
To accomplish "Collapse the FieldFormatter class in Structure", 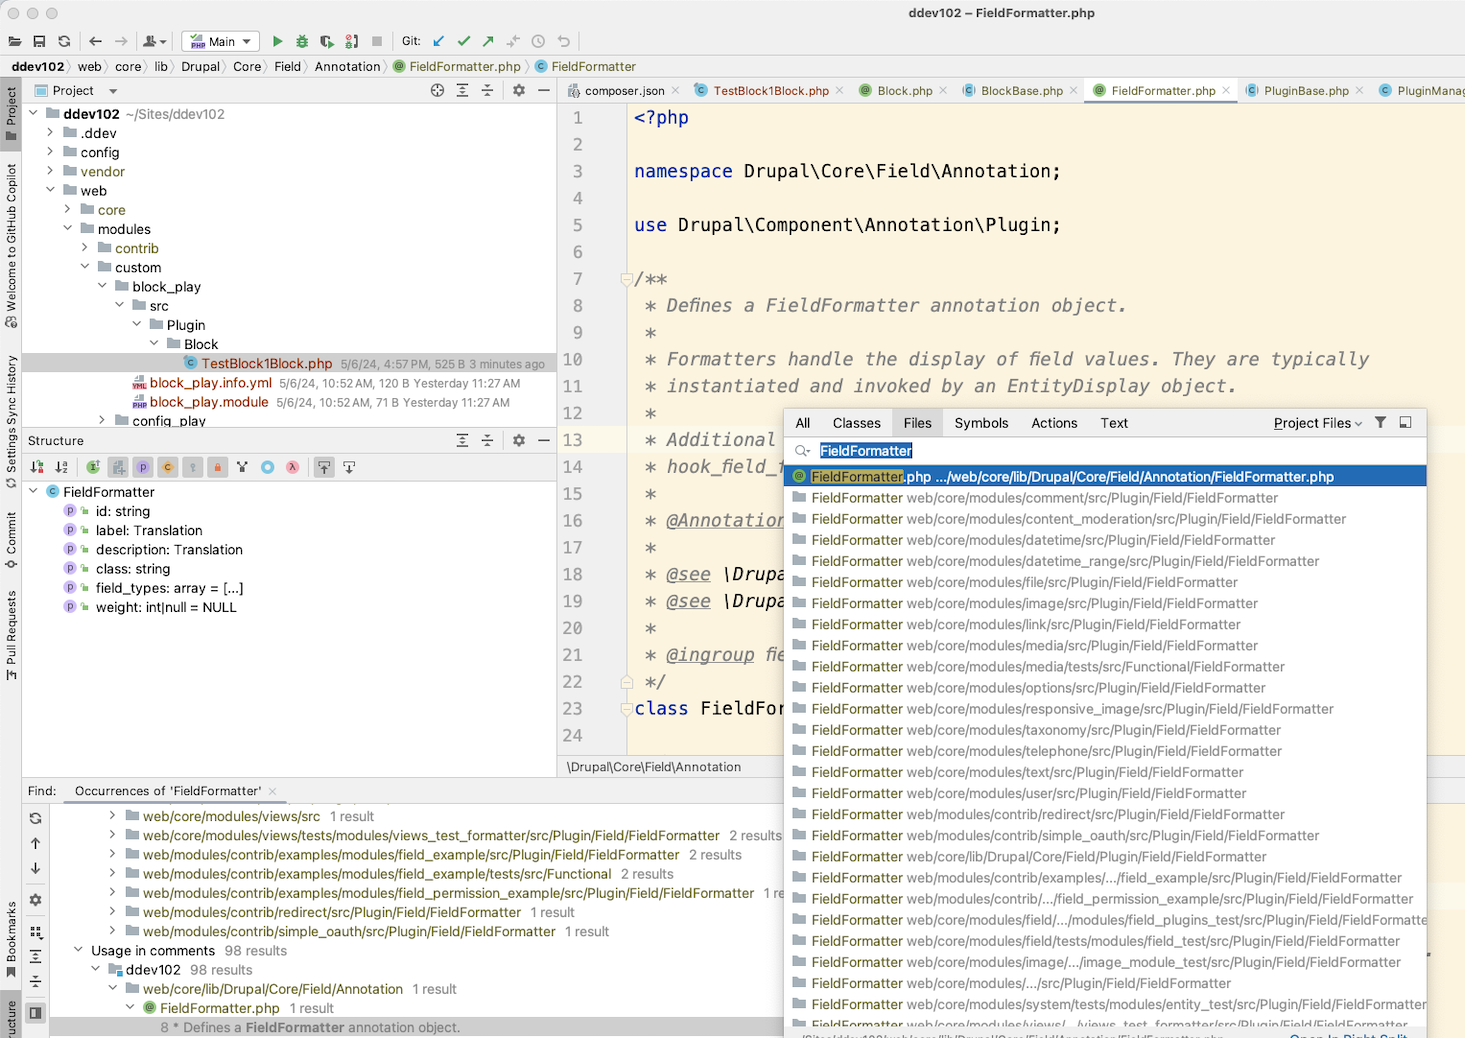I will coord(34,492).
